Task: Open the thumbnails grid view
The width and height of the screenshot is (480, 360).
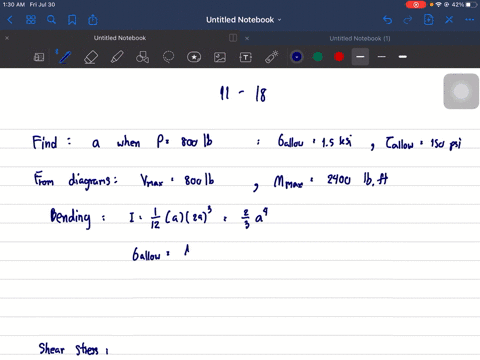Action: tap(31, 20)
